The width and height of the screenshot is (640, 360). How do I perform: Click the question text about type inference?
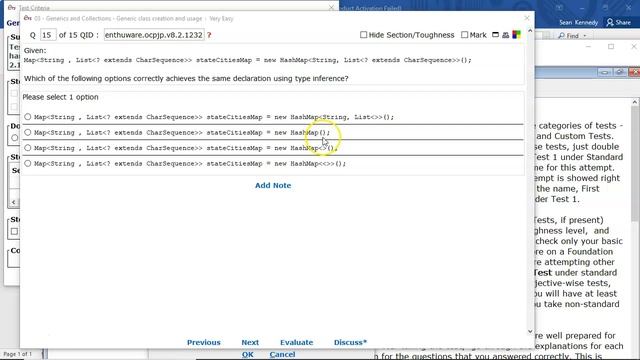click(x=186, y=78)
